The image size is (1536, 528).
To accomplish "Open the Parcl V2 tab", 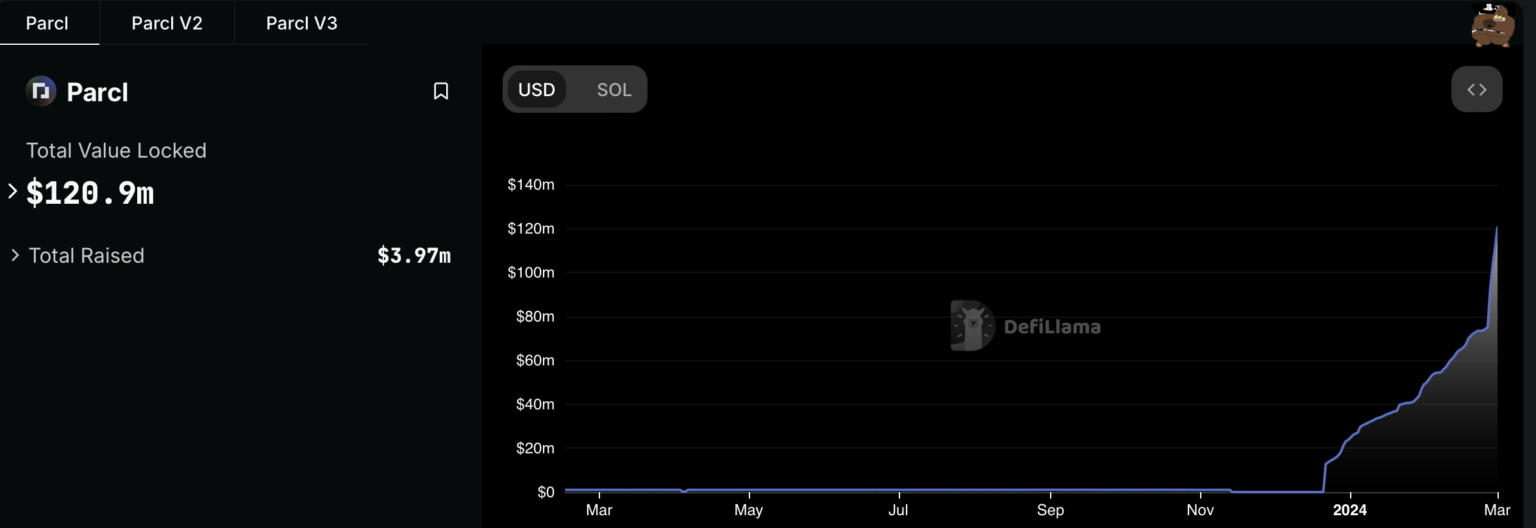I will click(x=167, y=23).
